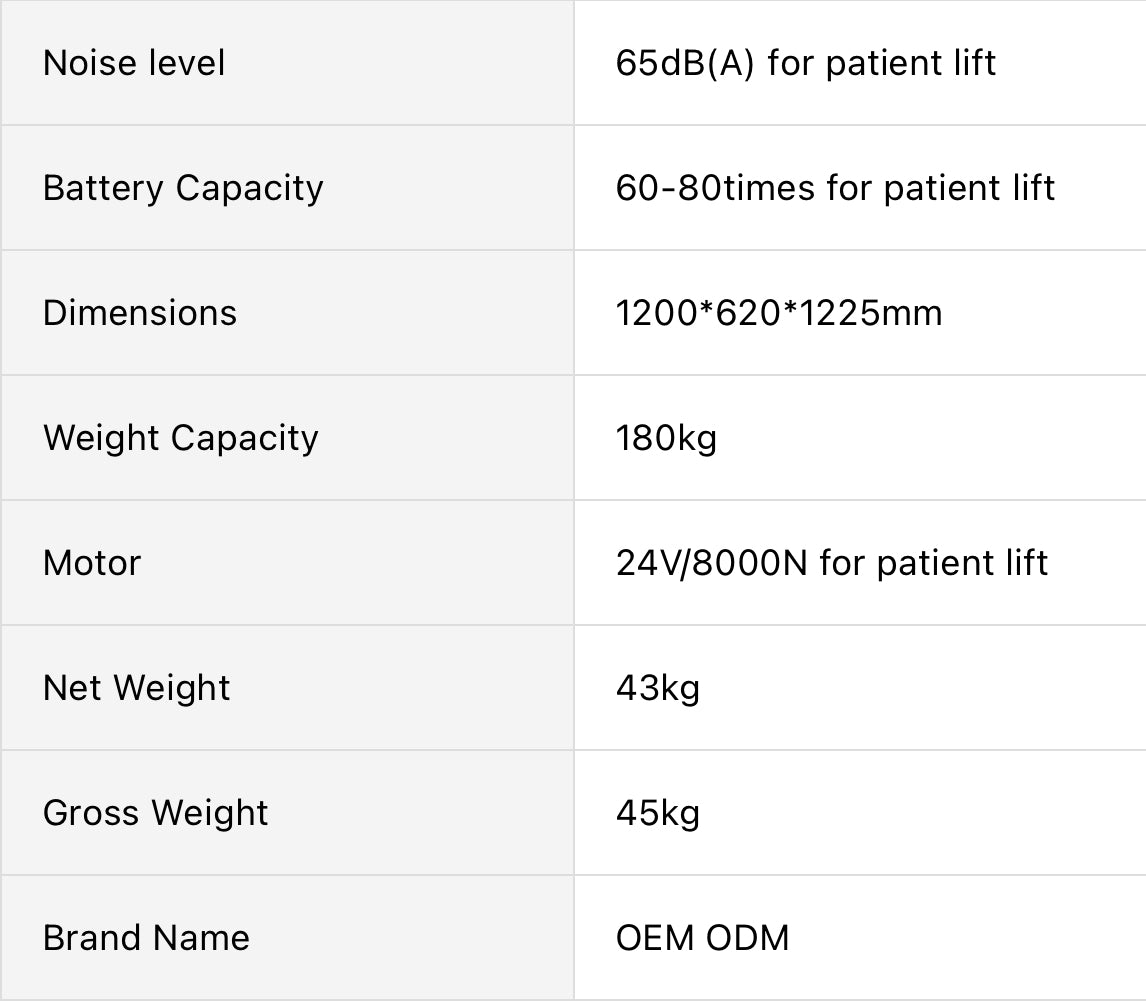Viewport: 1146px width, 1008px height.
Task: Select the 24V/8000N for patient lift value
Action: click(x=832, y=563)
